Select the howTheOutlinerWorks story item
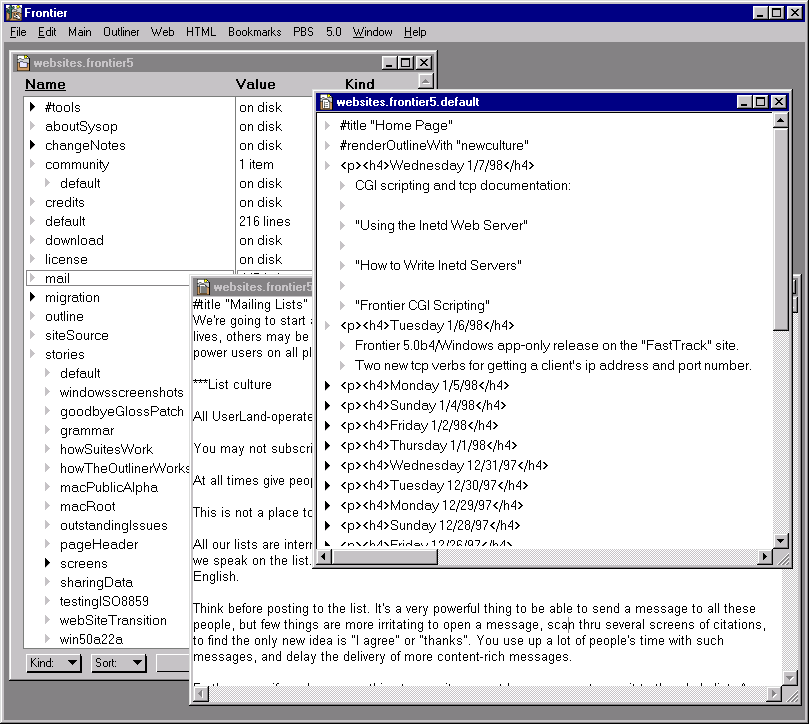Image resolution: width=809 pixels, height=724 pixels. (x=124, y=468)
